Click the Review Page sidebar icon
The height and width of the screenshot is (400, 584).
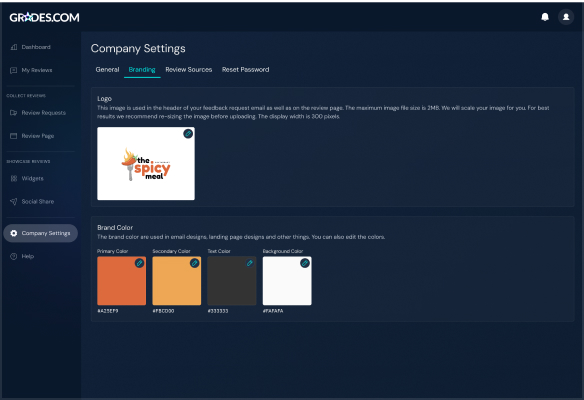14,136
